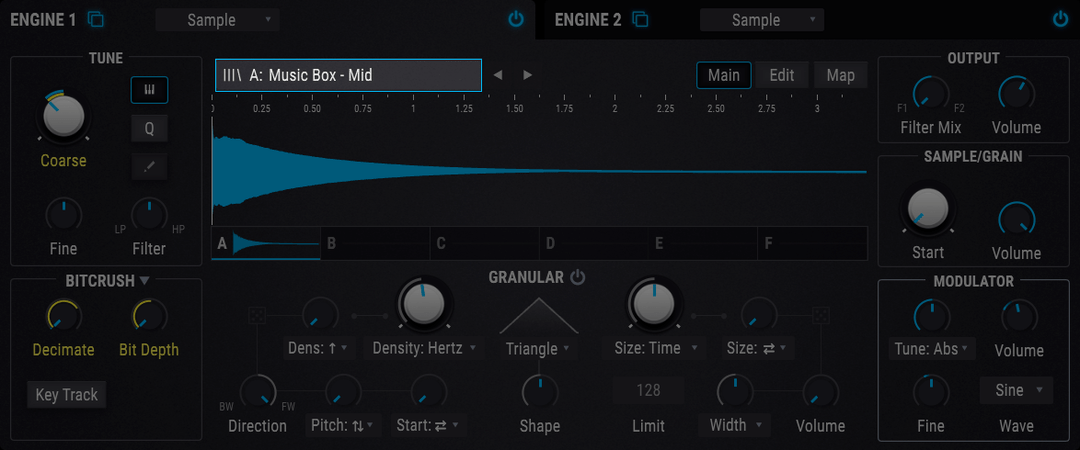Click the triangle grain shape display
This screenshot has height=450, width=1080.
click(539, 316)
